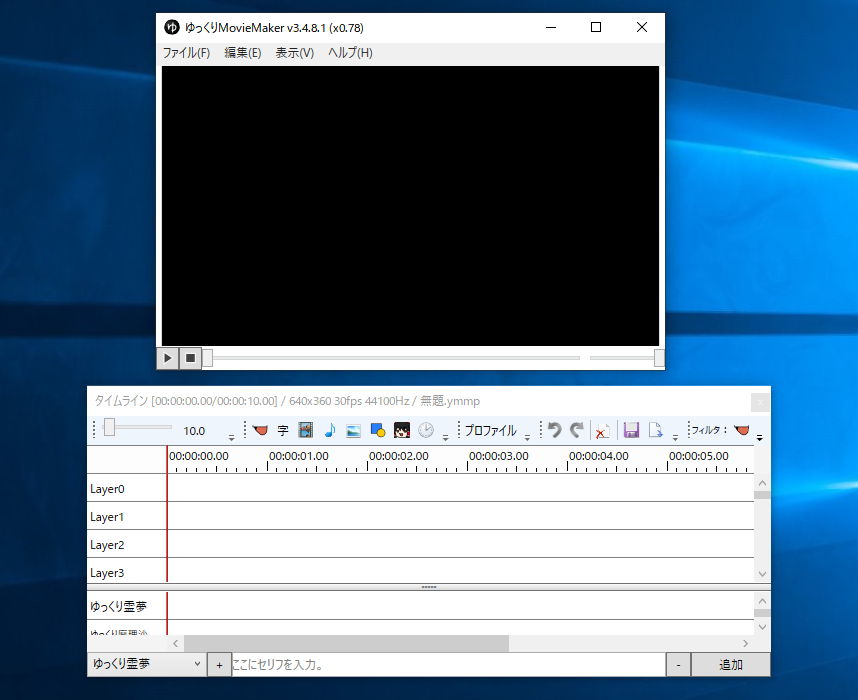Click the layer list's scroll-down arrow
The height and width of the screenshot is (700, 858).
tap(762, 574)
